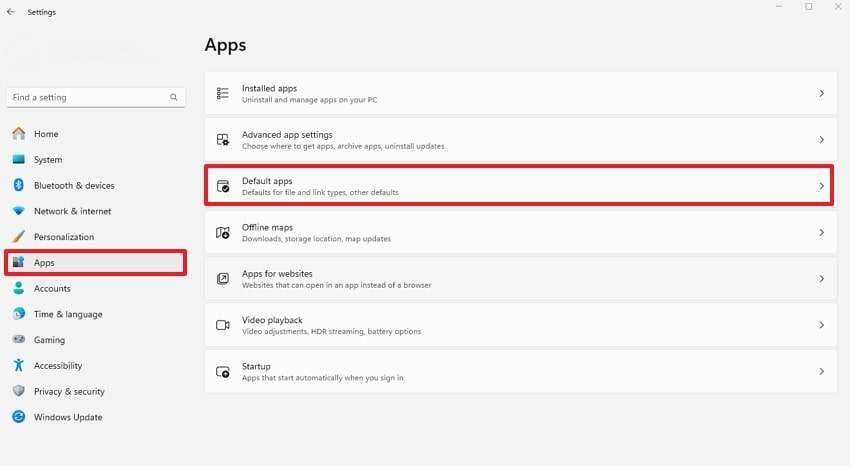Click the Home house icon
The height and width of the screenshot is (466, 850).
click(19, 133)
